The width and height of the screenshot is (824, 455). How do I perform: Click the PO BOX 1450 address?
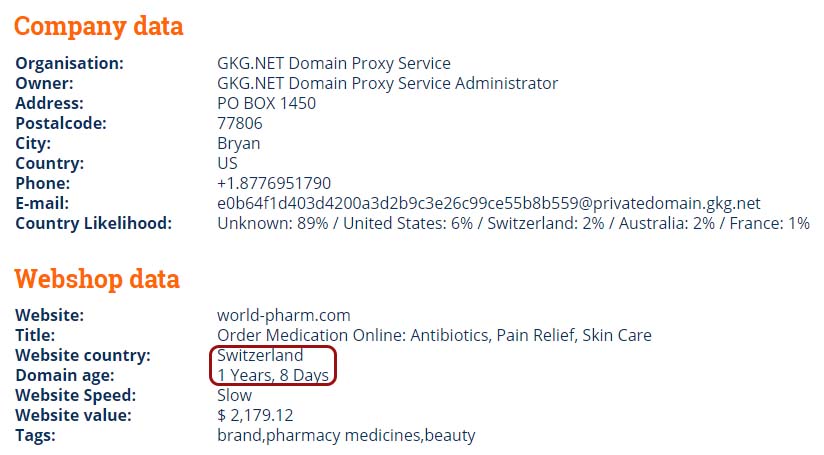coord(266,104)
